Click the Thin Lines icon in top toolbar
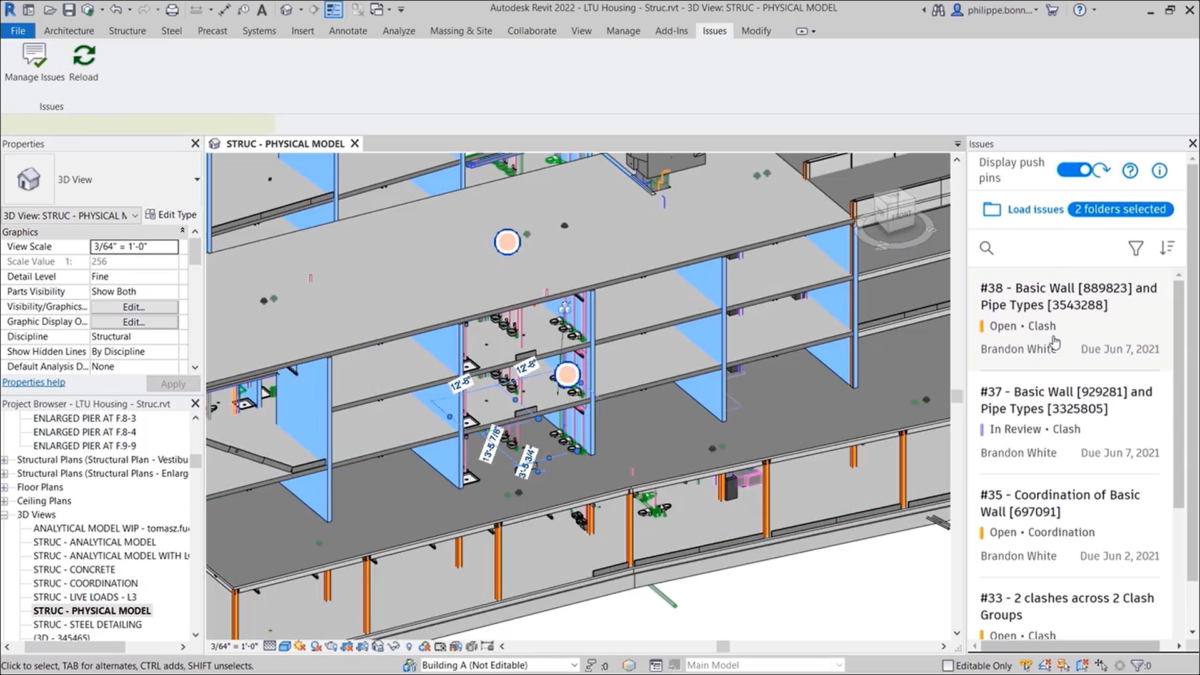 pos(334,10)
